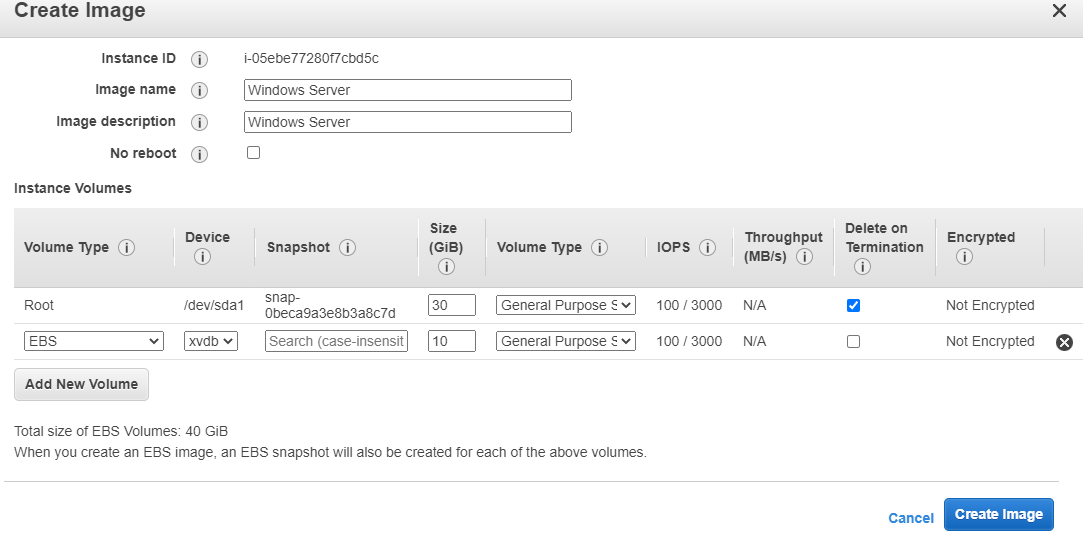The image size is (1083, 542).
Task: Check Delete on Termination for EBS volume
Action: click(854, 341)
